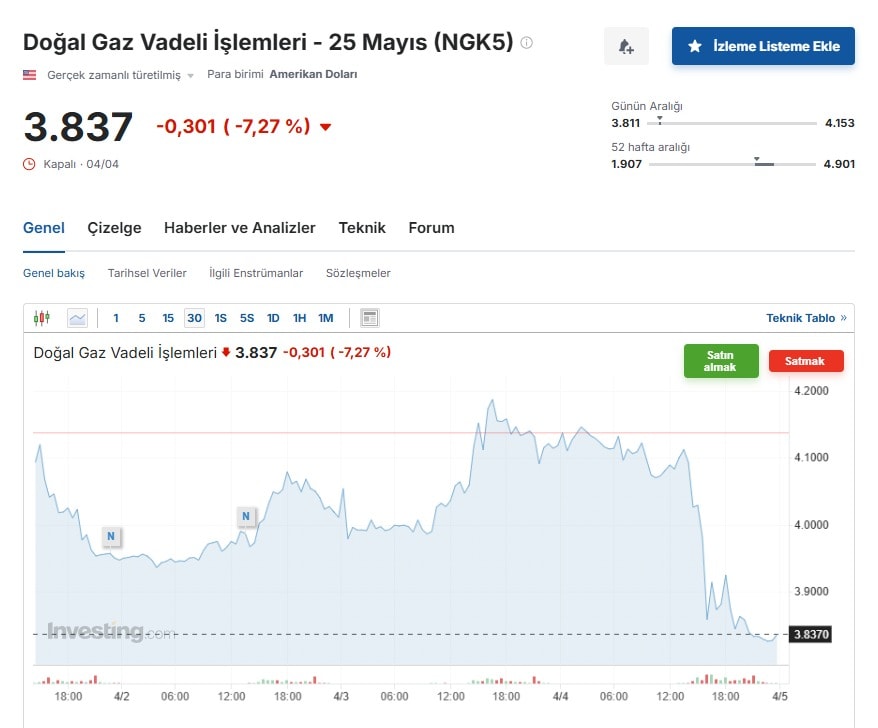Click the info icon beside NGK5 title

pyautogui.click(x=527, y=43)
